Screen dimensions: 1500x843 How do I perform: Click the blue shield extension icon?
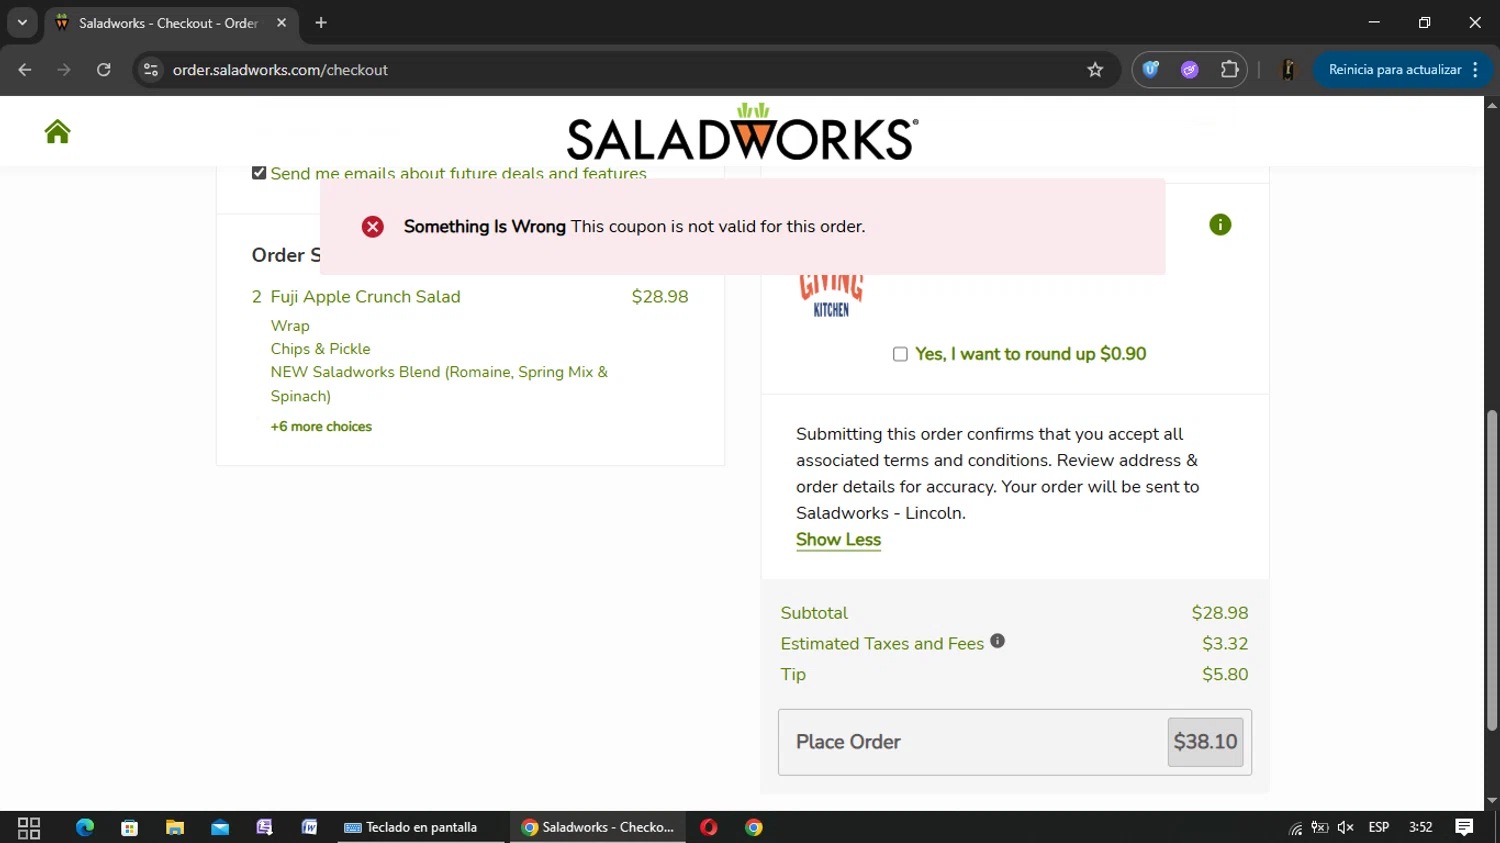(1151, 70)
